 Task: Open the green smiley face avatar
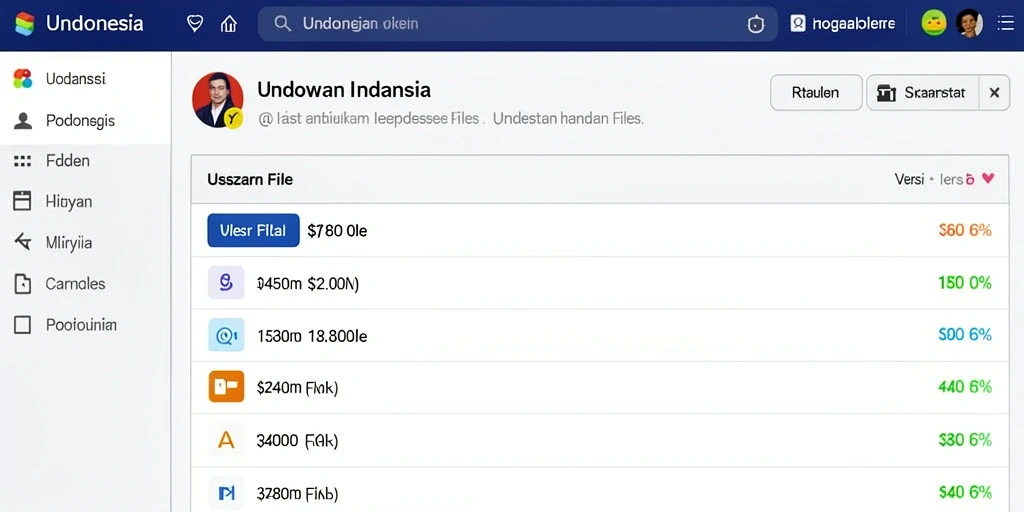point(934,24)
